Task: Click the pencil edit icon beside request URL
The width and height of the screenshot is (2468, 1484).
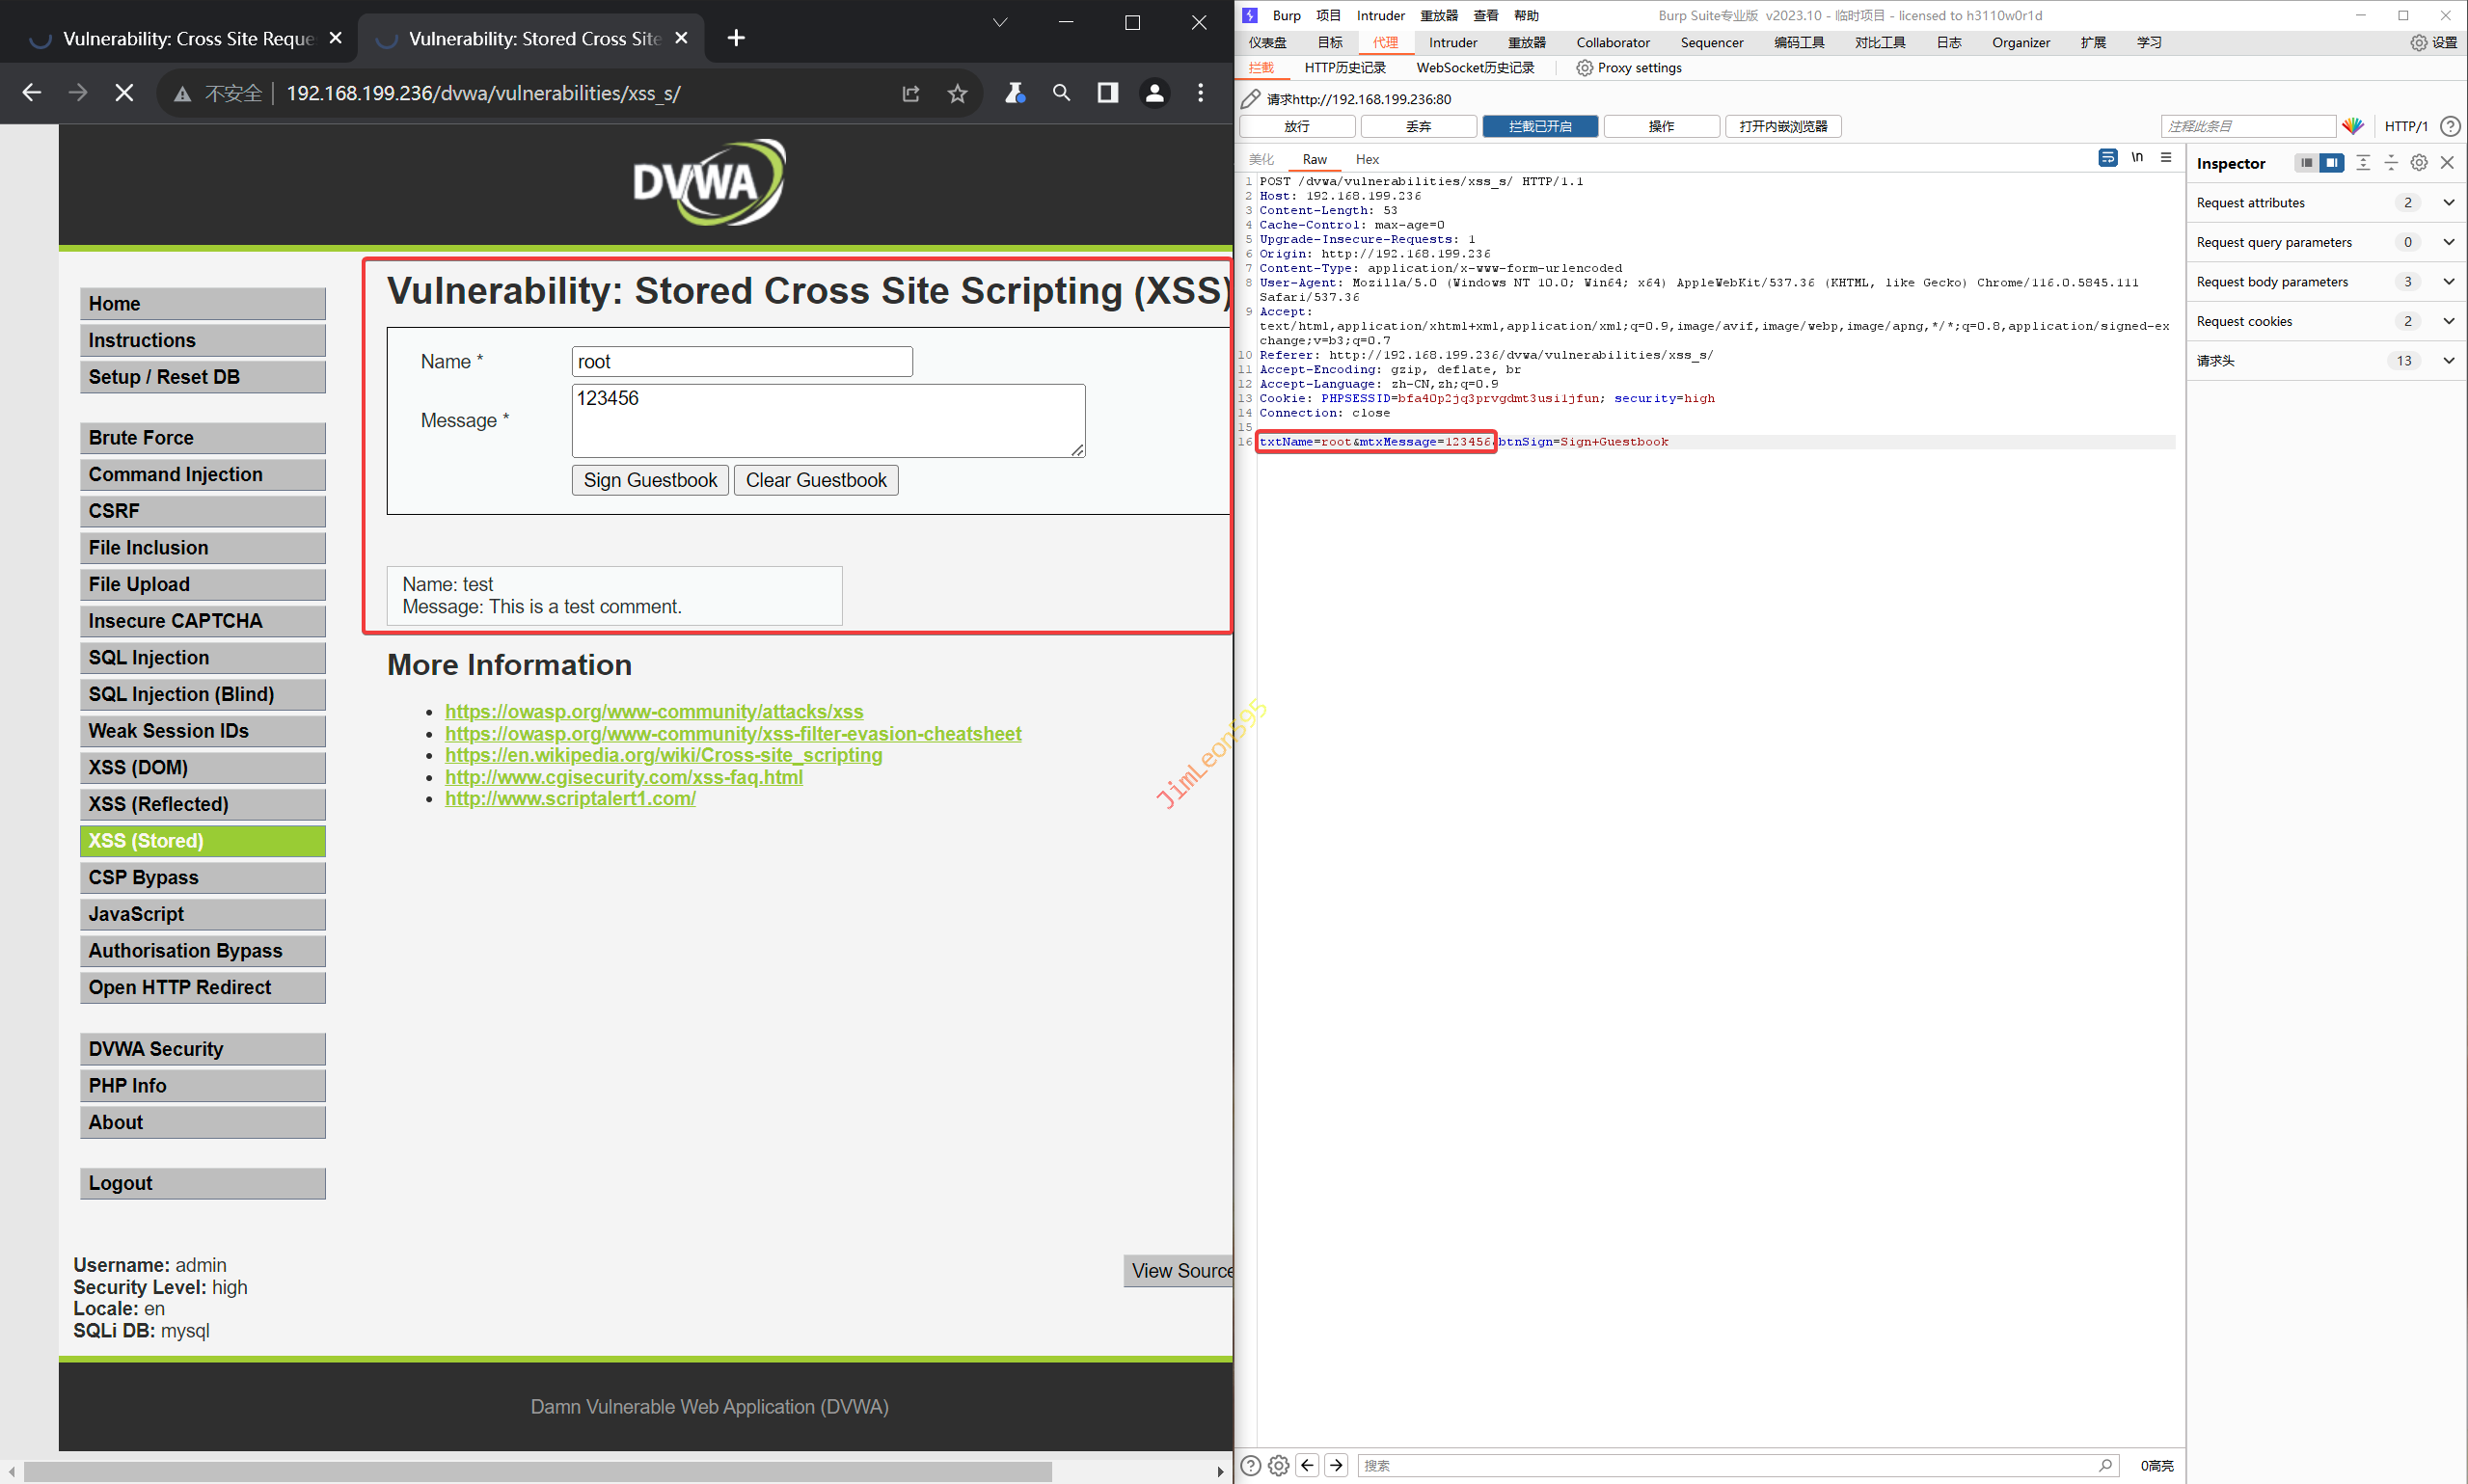Action: coord(1250,99)
